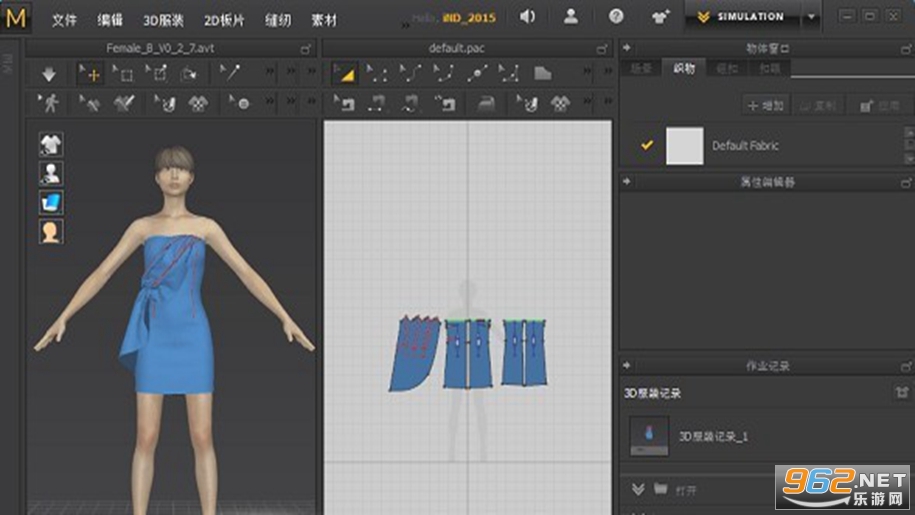The height and width of the screenshot is (515, 915).
Task: Expand hidden menus via chevron after 素材
Action: [405, 25]
